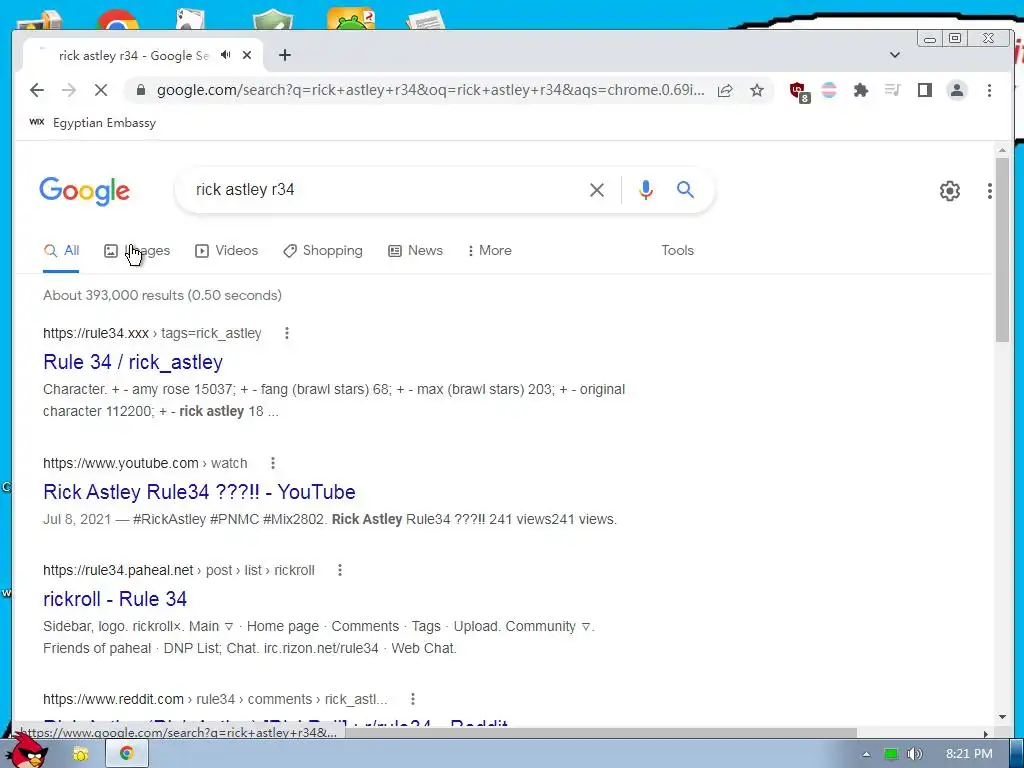
Task: Show hidden system tray icons arrow
Action: [866, 754]
